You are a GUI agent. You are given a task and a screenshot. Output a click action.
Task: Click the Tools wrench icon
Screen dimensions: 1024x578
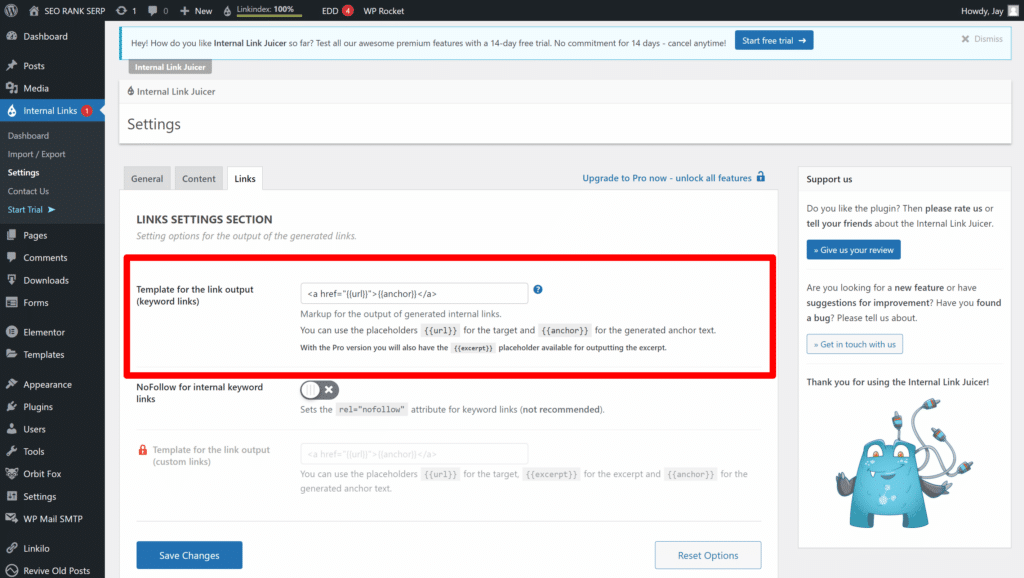point(12,451)
